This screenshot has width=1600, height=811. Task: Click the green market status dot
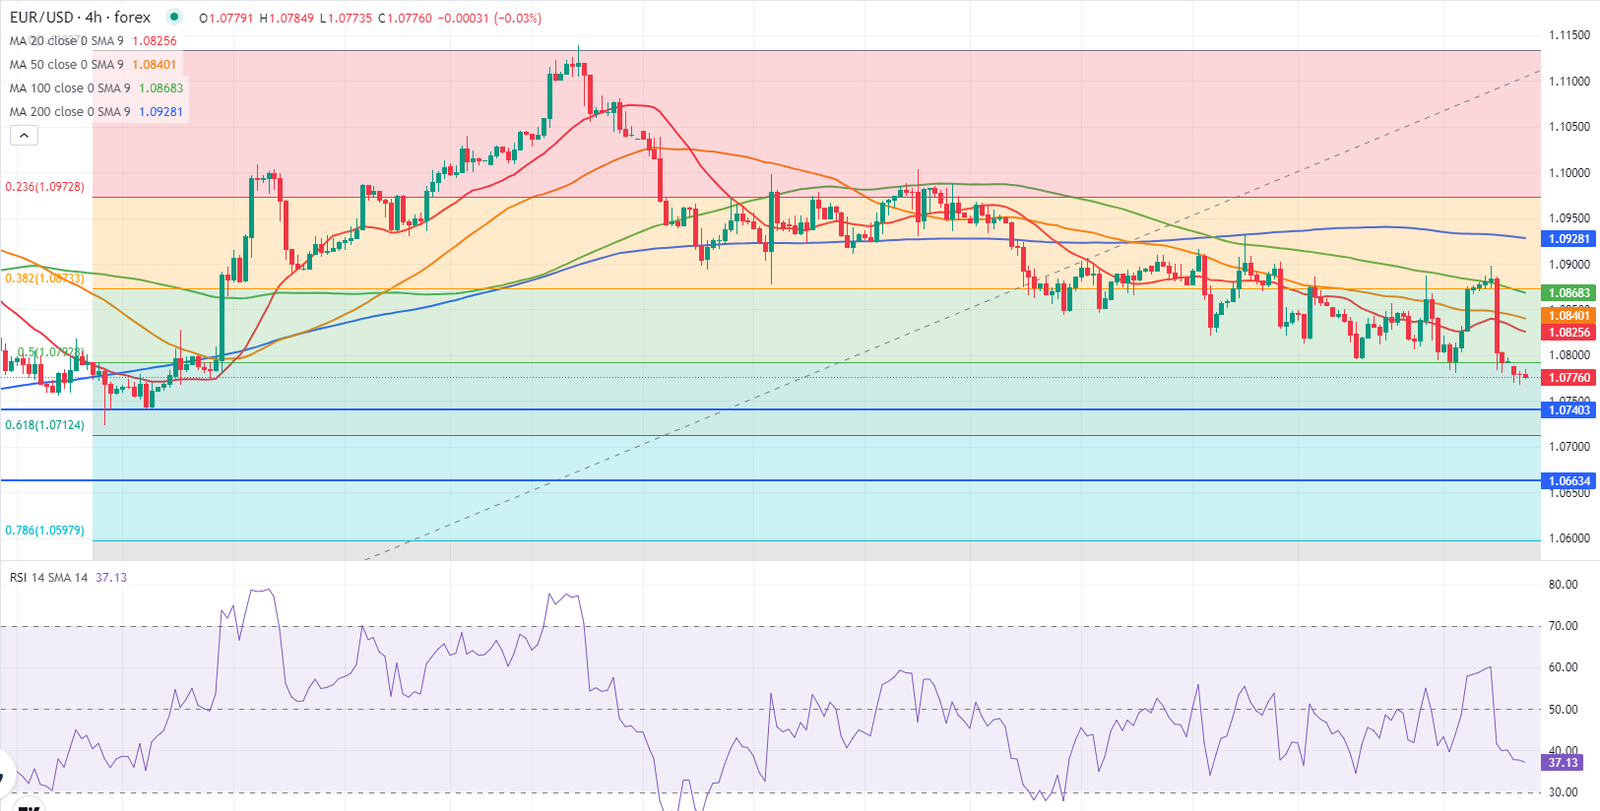point(174,17)
